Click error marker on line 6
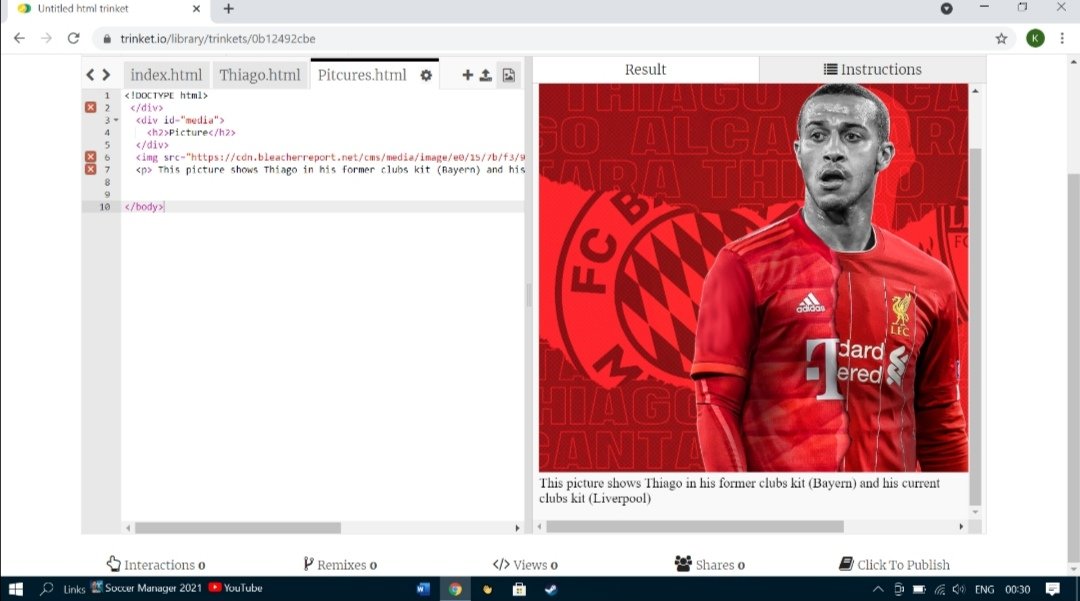Screen dimensions: 1080x601 pyautogui.click(x=90, y=157)
